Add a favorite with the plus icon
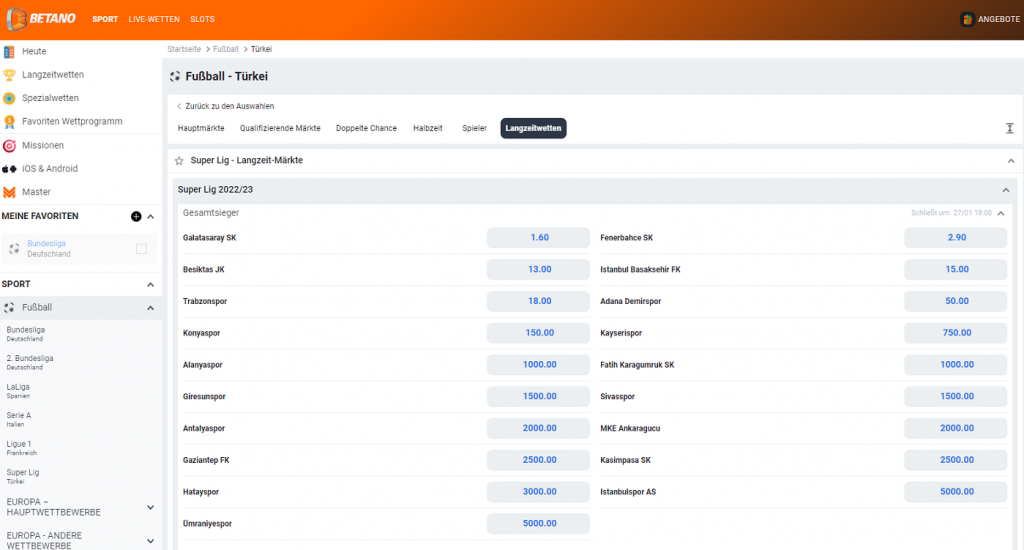The image size is (1024, 550). click(x=136, y=216)
